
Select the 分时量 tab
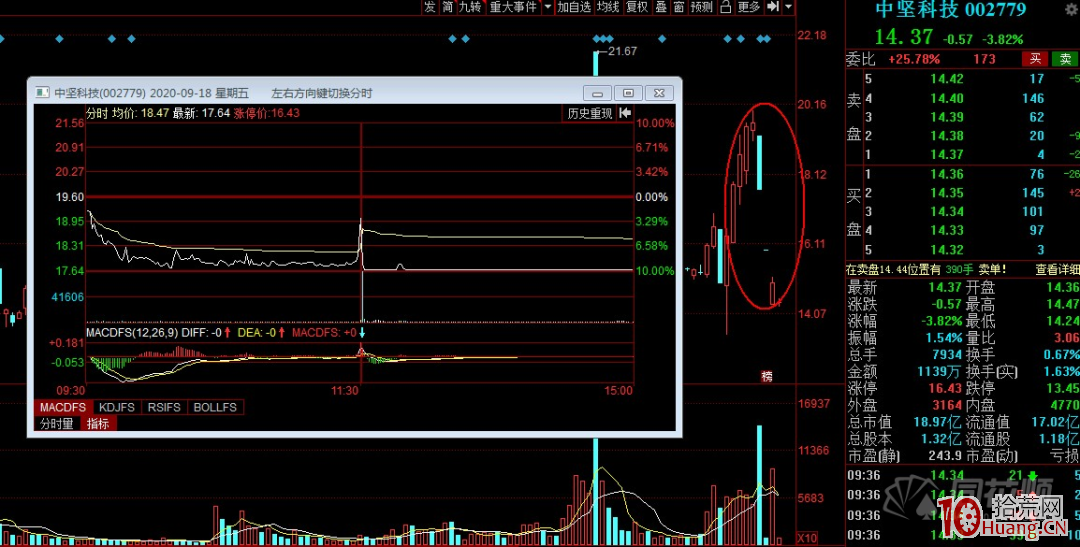pyautogui.click(x=56, y=424)
